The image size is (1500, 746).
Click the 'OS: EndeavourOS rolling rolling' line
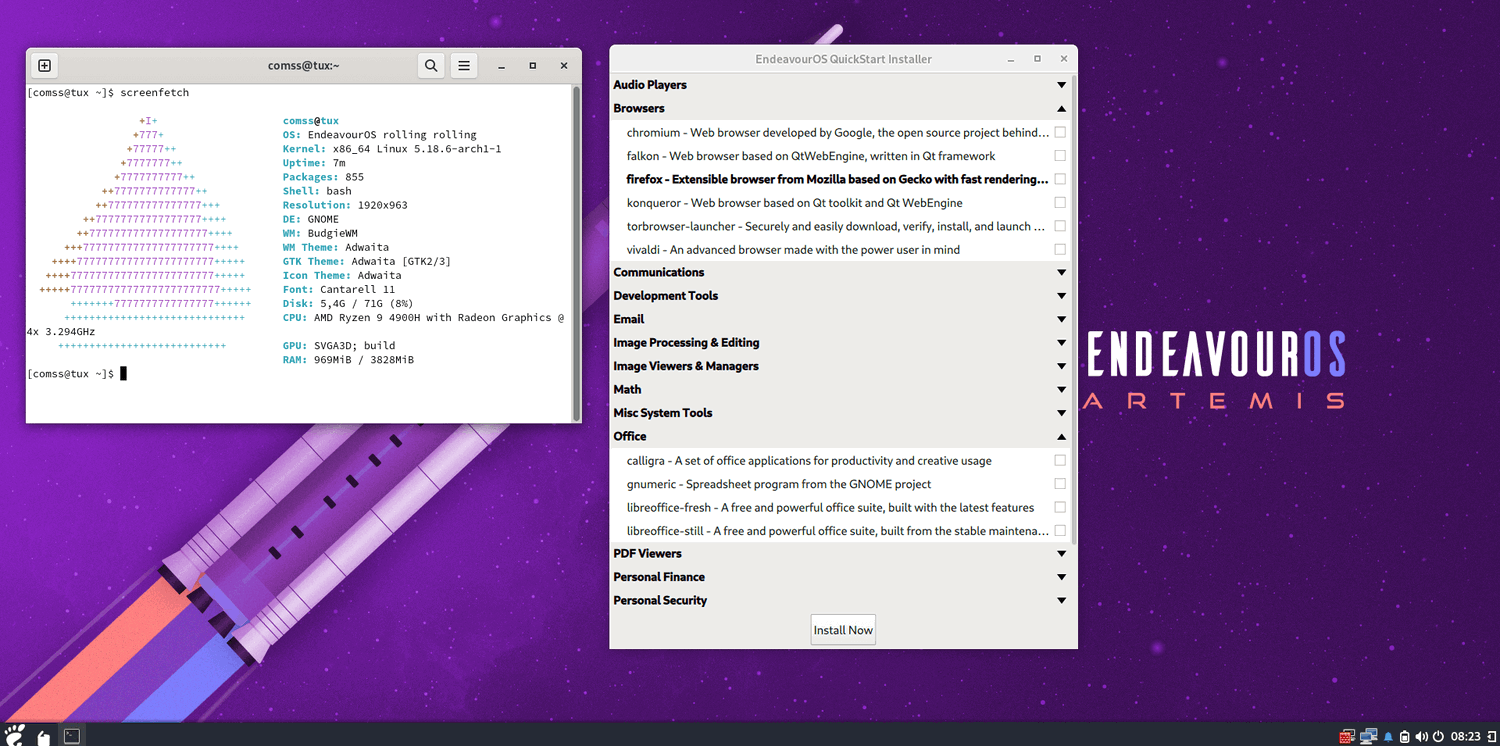[x=380, y=135]
